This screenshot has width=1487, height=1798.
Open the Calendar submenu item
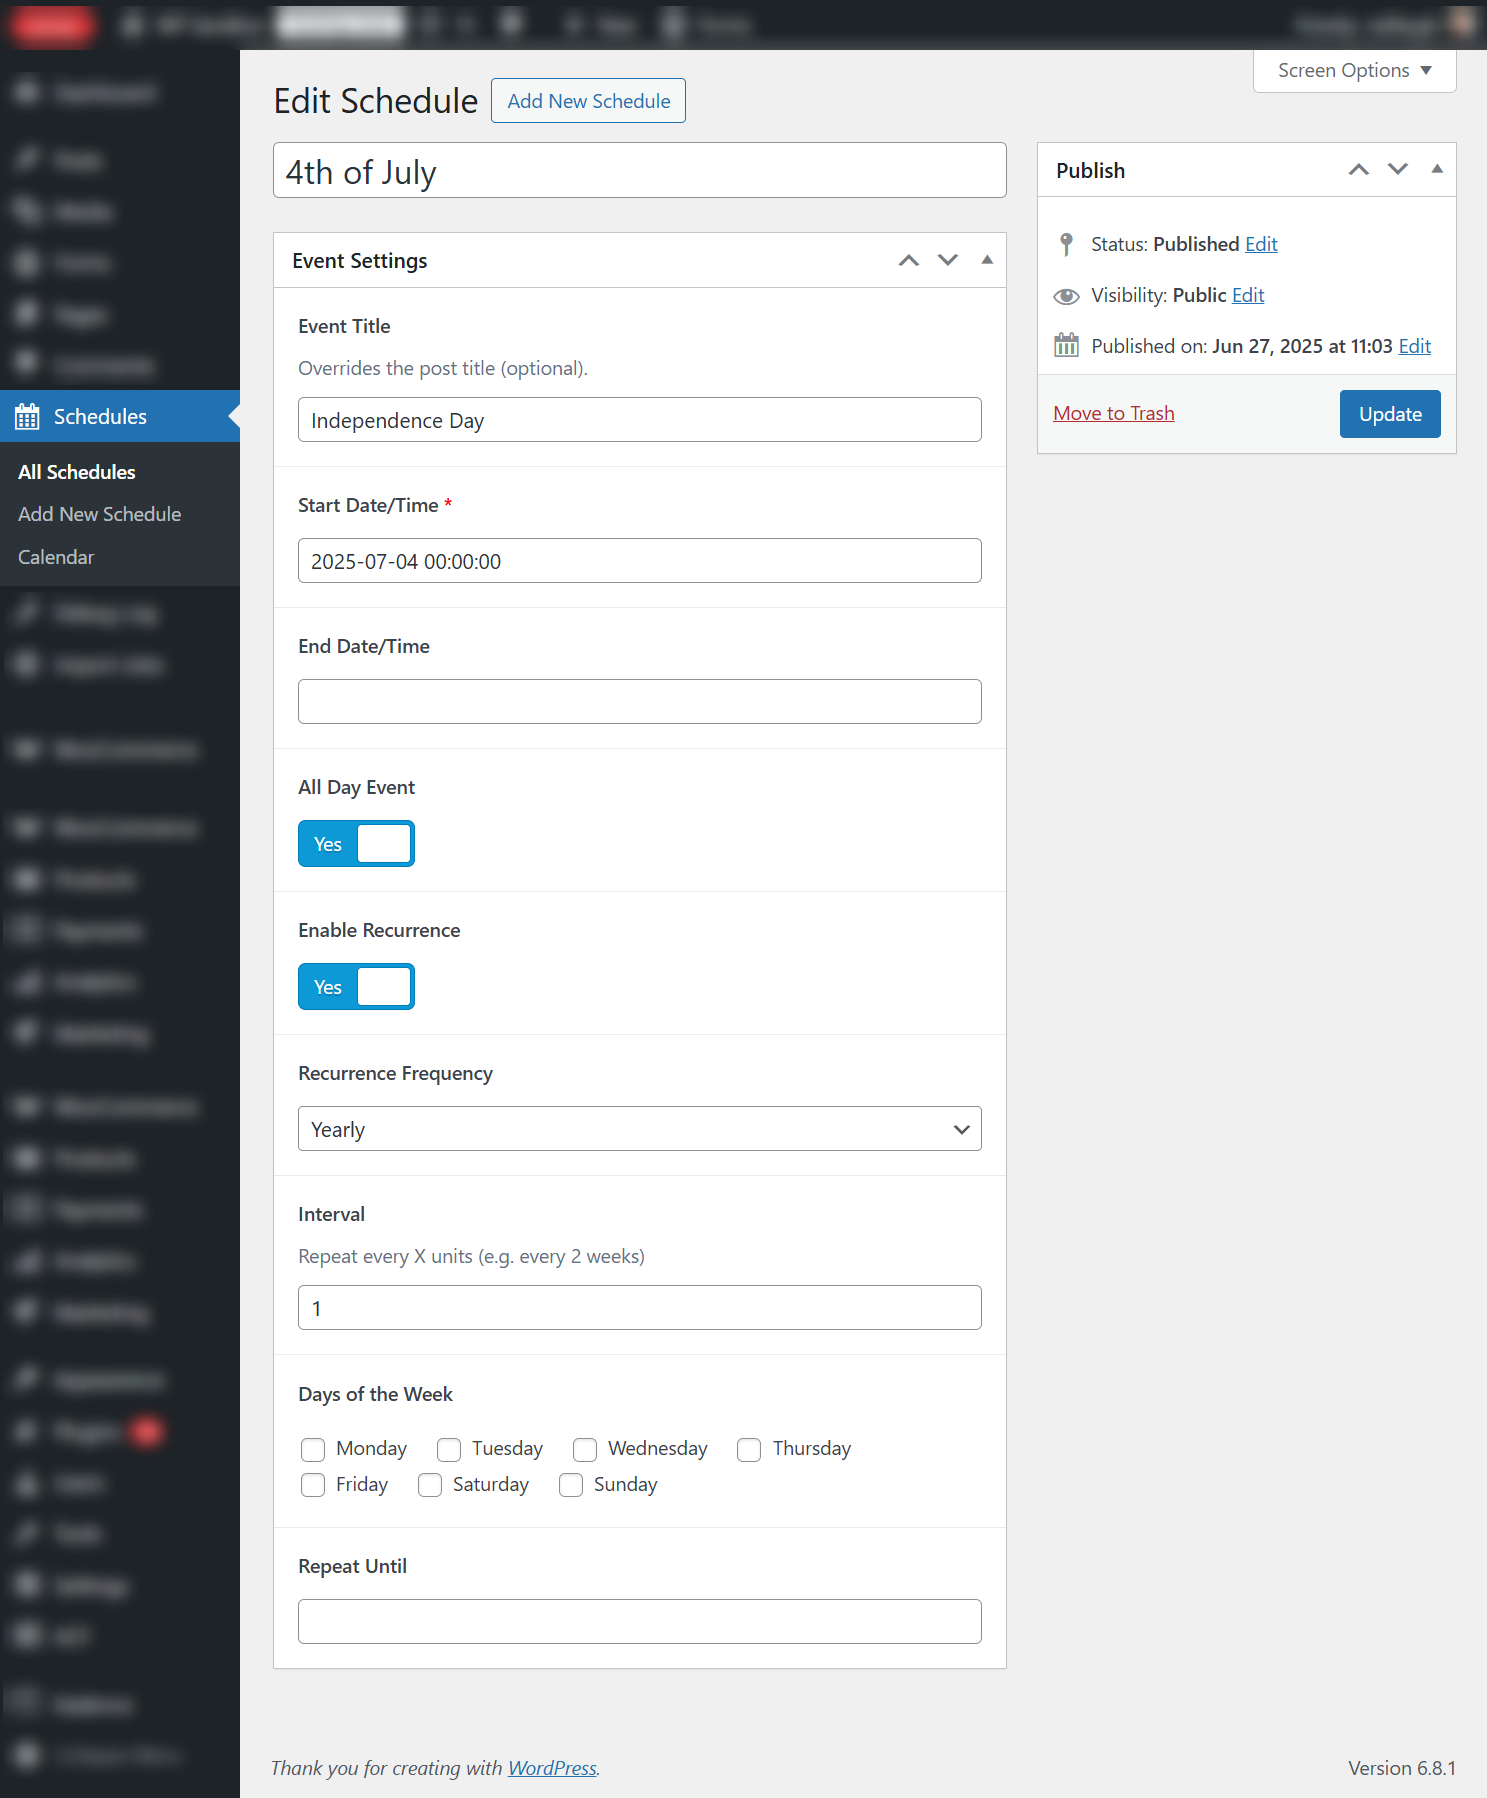[x=56, y=557]
